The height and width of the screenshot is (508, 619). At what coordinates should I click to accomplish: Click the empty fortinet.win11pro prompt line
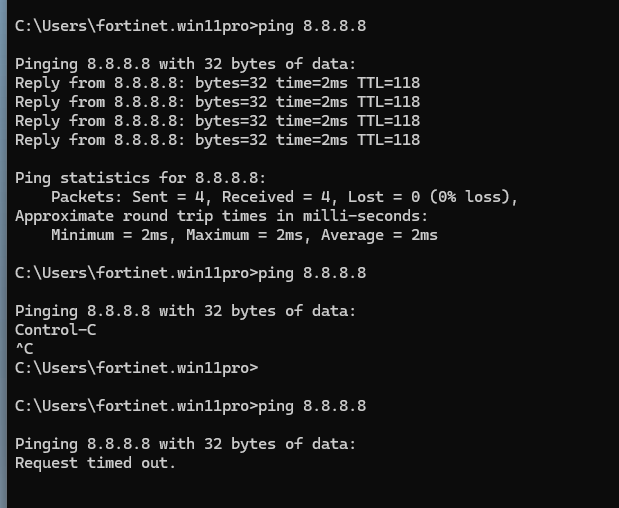136,368
